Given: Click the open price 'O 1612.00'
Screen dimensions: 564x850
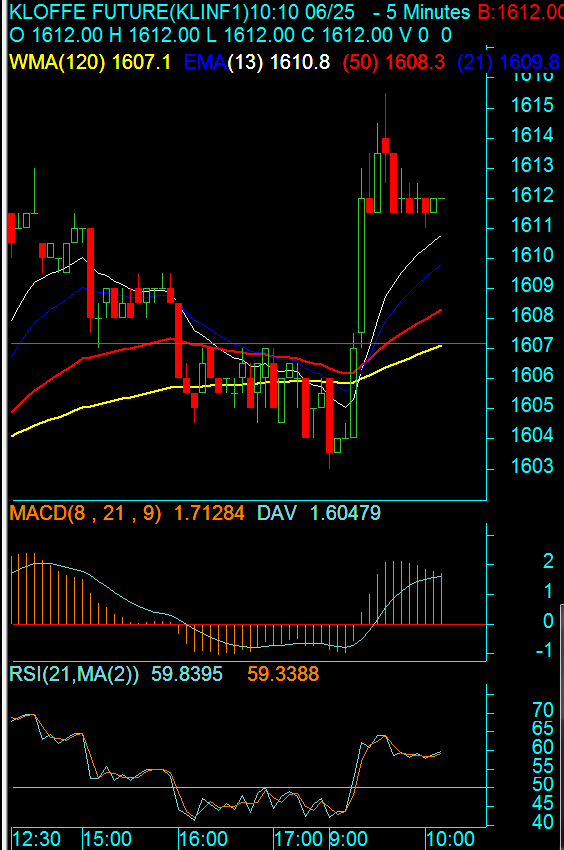Looking at the screenshot, I should point(56,35).
